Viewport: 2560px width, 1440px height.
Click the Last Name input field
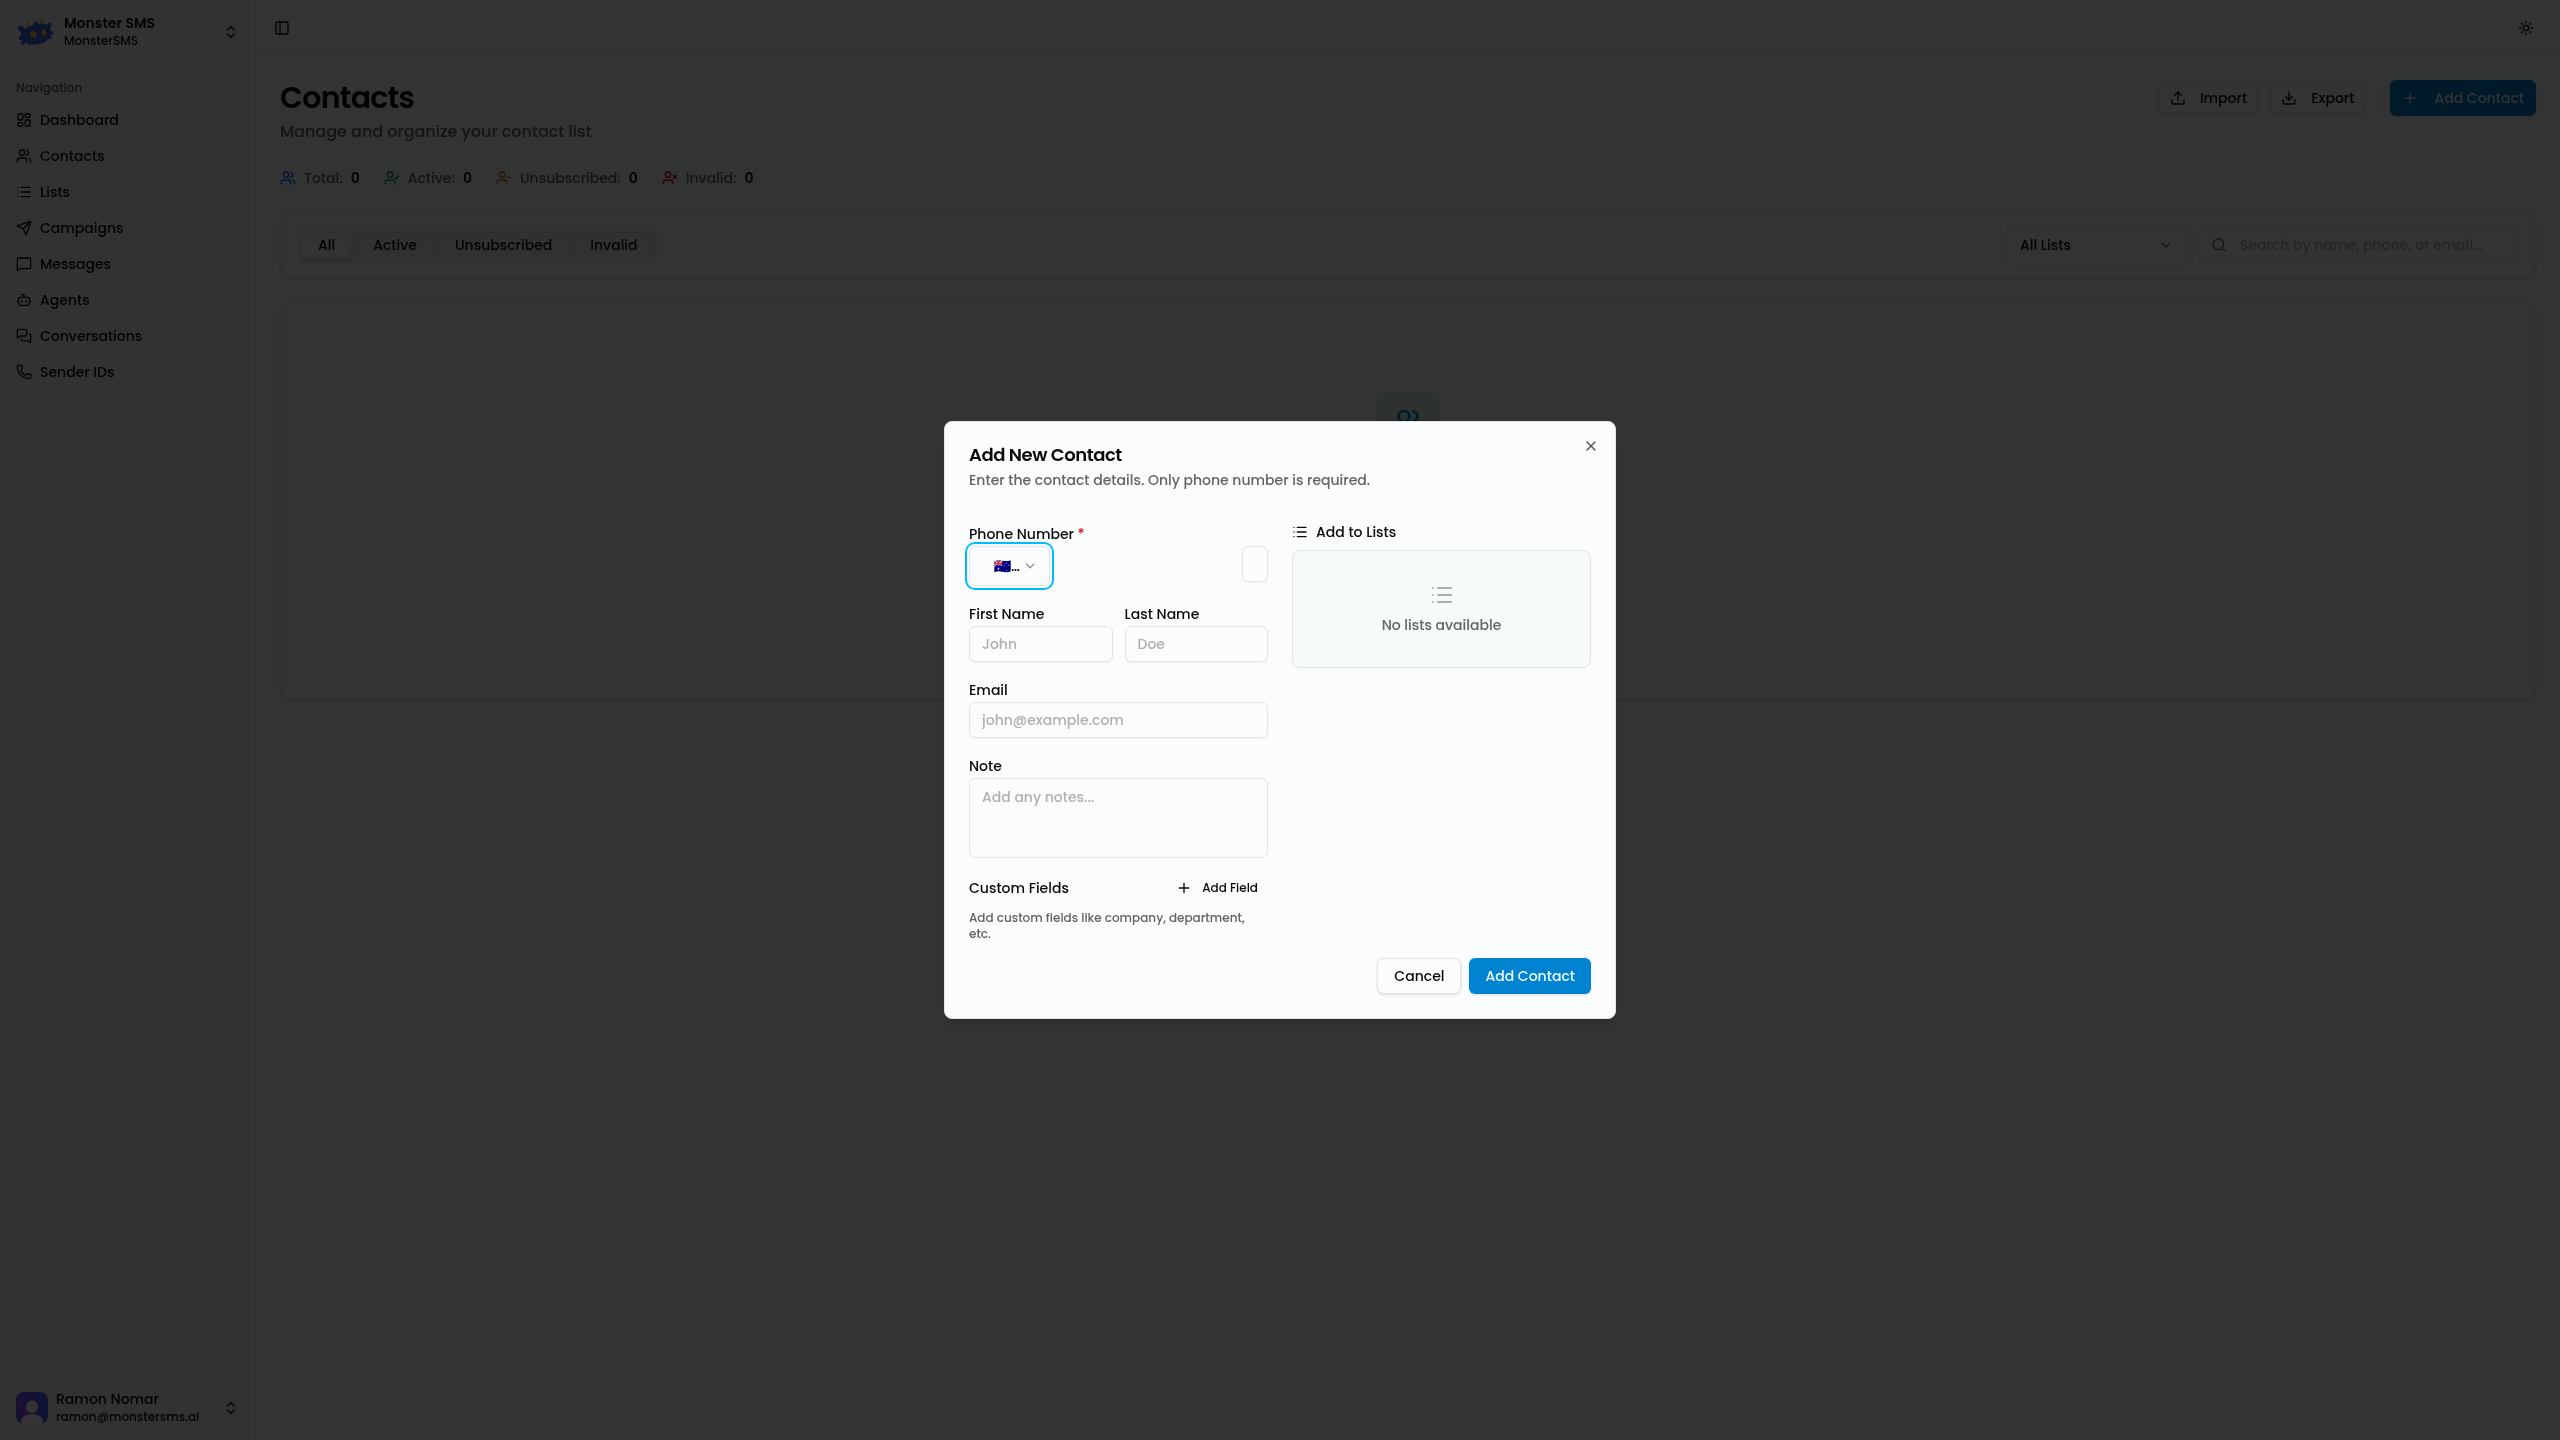(1196, 644)
